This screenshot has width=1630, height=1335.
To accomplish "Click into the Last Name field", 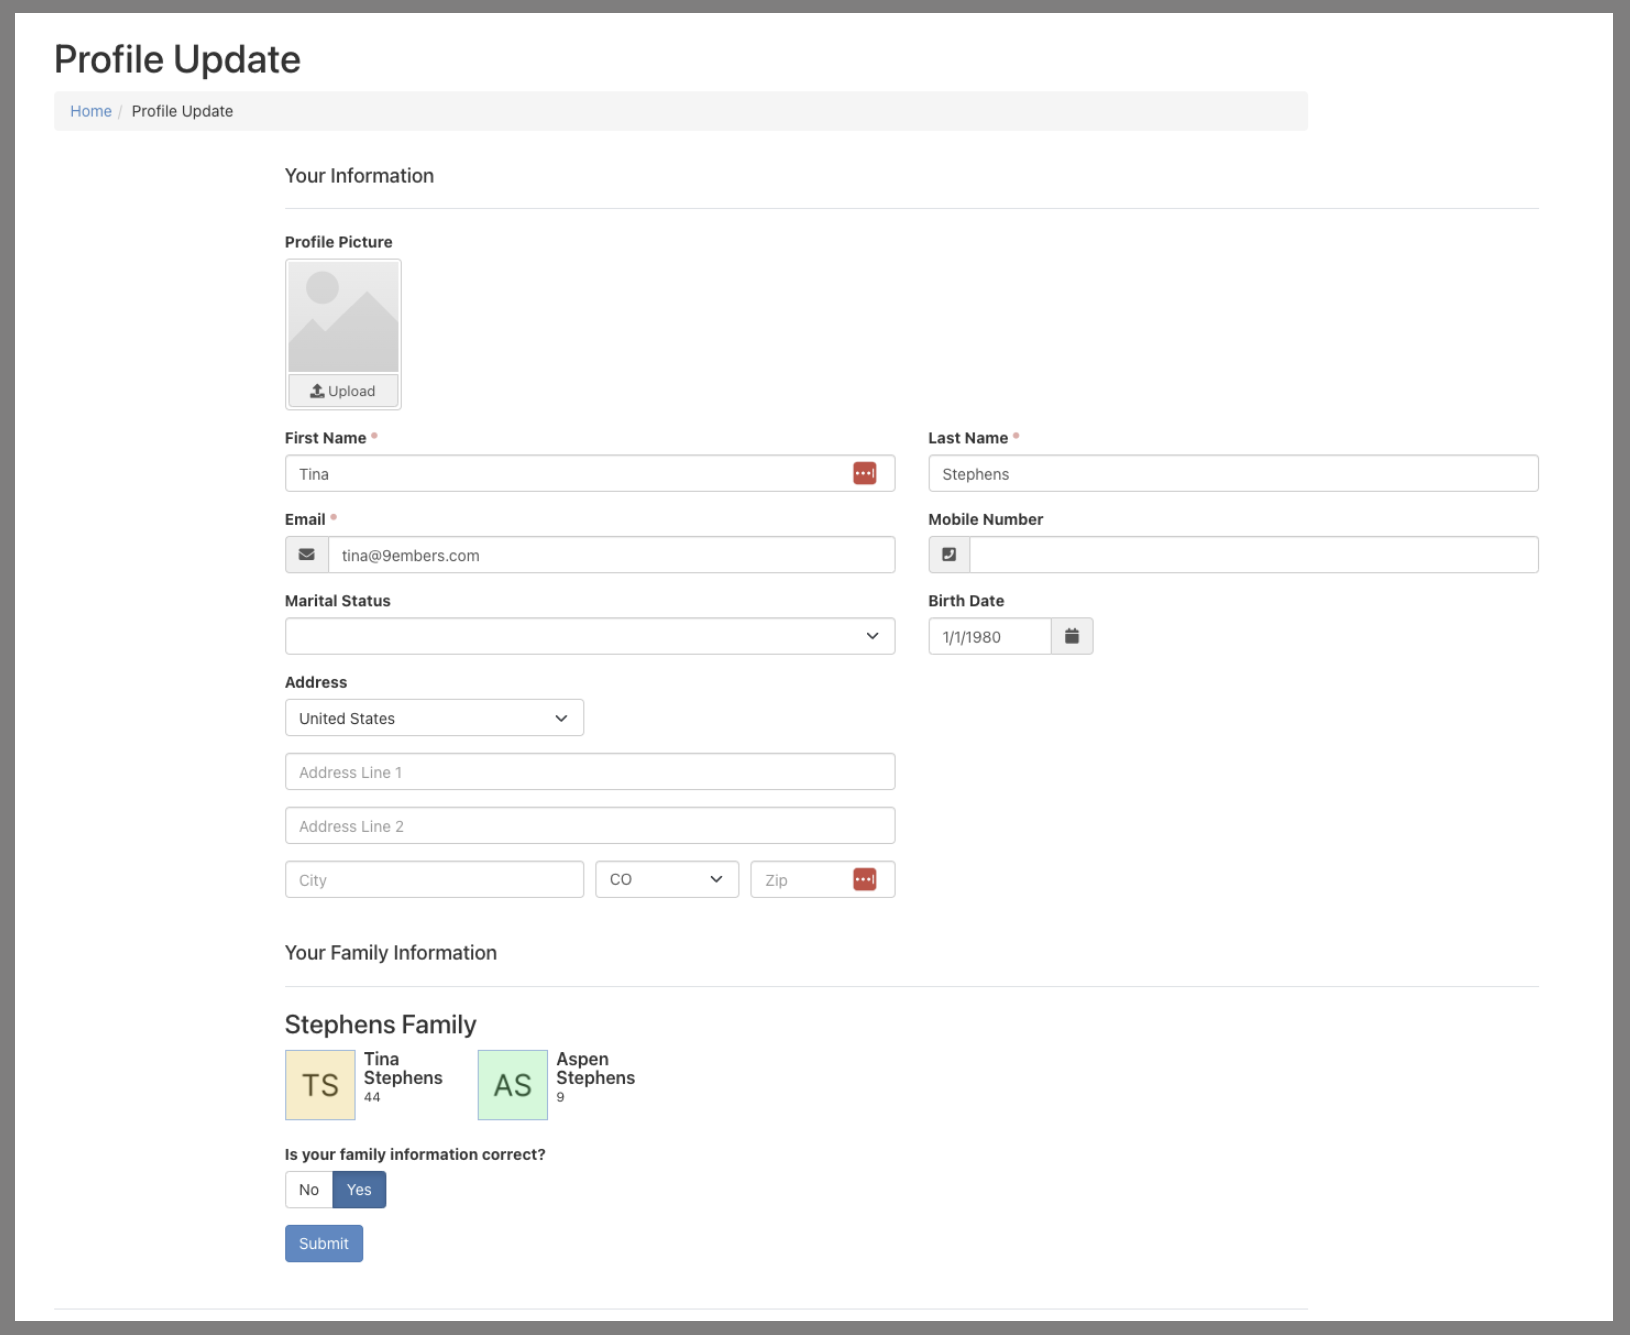I will pos(1232,473).
